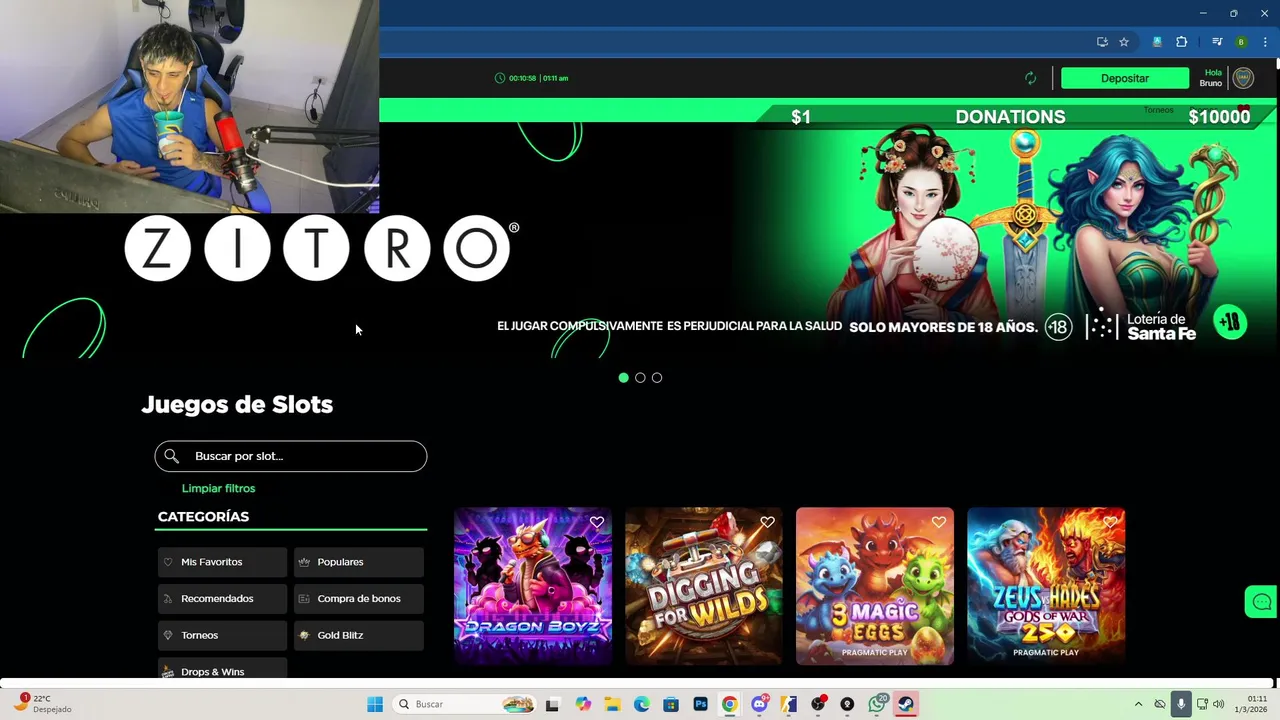Click the Limpiar filtros link
The width and height of the screenshot is (1280, 720).
pos(218,488)
